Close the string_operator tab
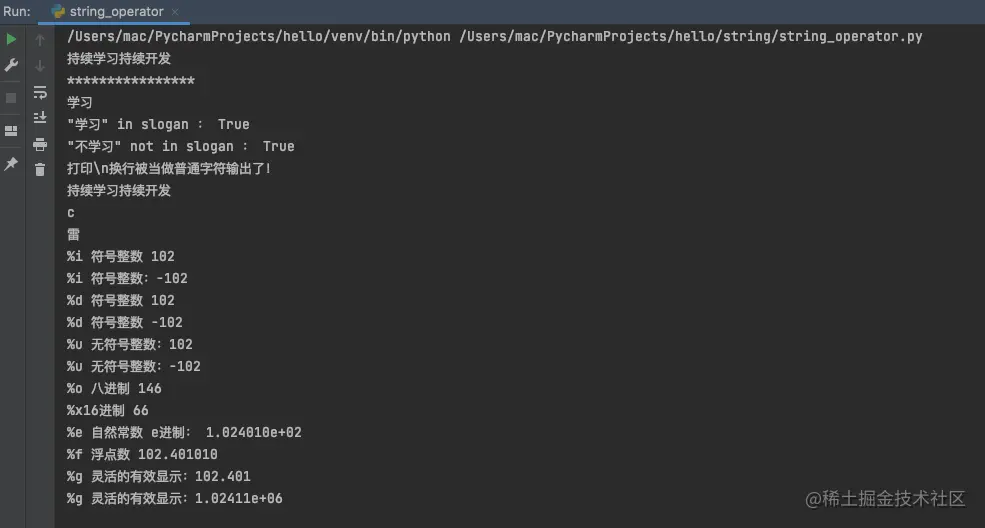 (175, 11)
